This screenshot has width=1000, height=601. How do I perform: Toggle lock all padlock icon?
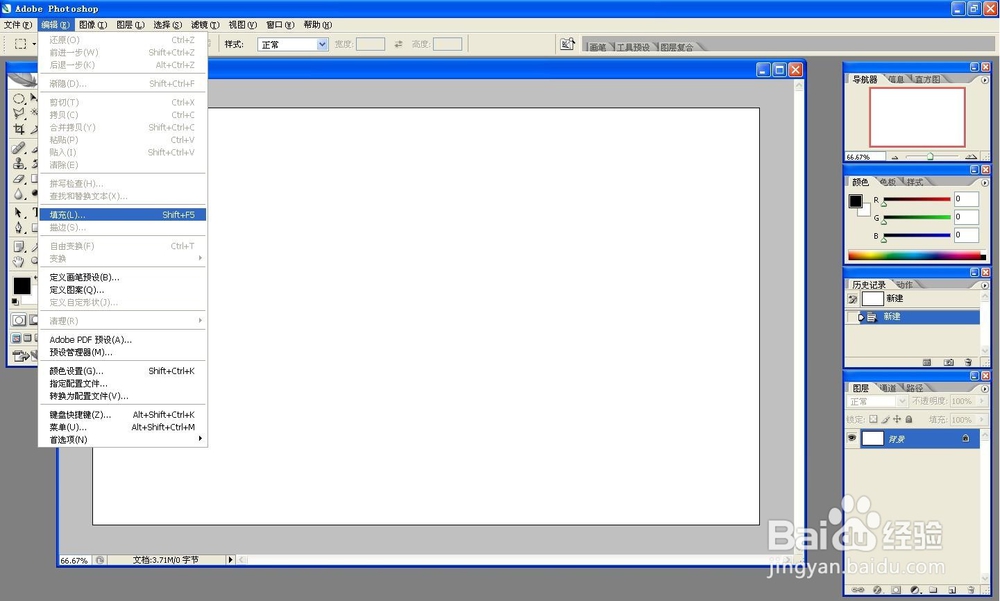(x=909, y=419)
